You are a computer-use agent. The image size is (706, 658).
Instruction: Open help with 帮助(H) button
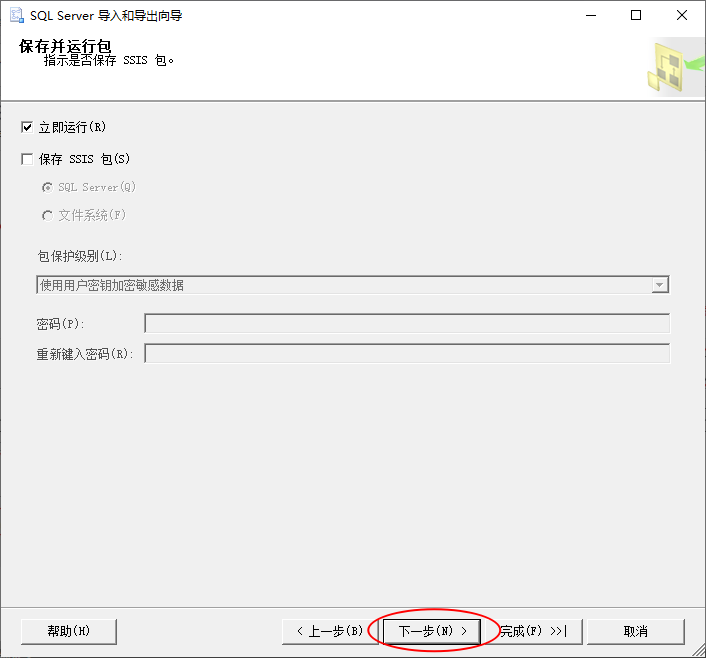tap(69, 631)
